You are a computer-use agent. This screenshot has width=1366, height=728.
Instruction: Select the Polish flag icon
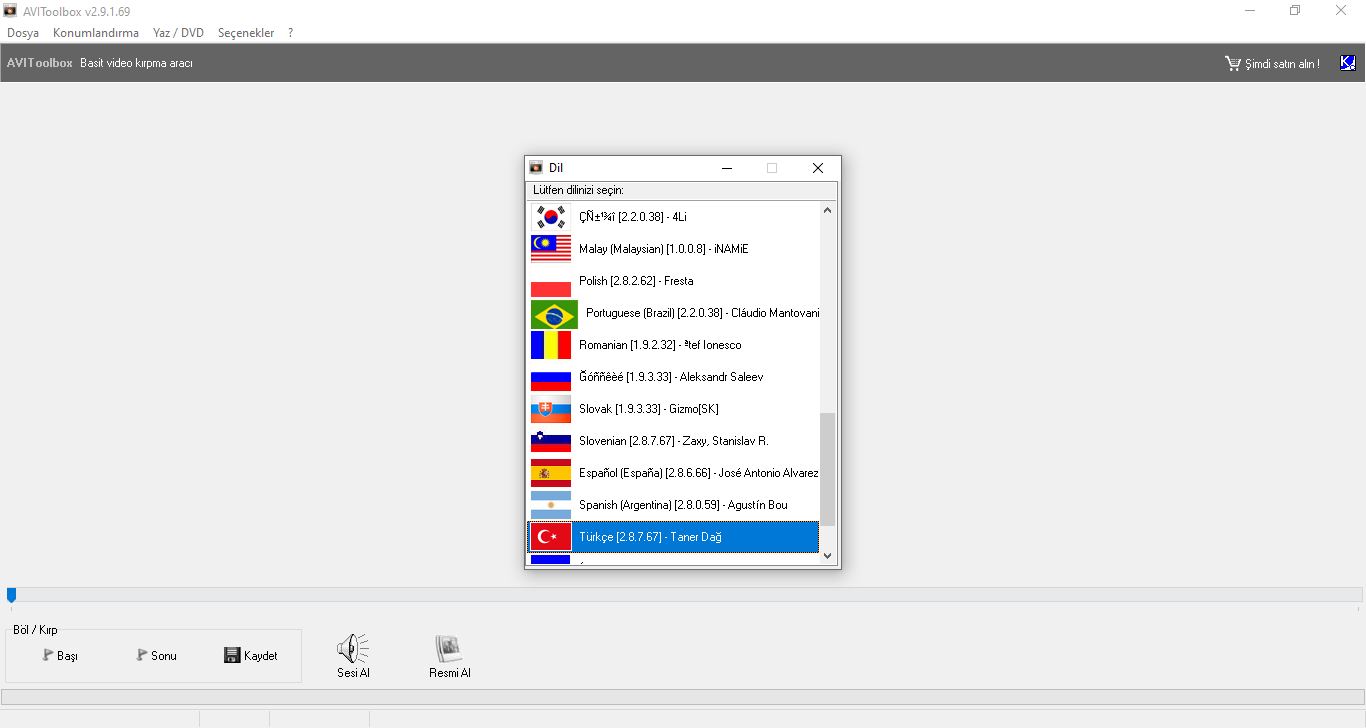551,281
